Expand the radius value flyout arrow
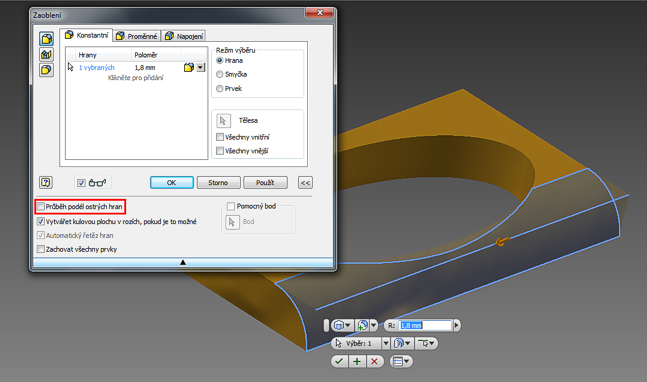The image size is (647, 382). coord(456,325)
